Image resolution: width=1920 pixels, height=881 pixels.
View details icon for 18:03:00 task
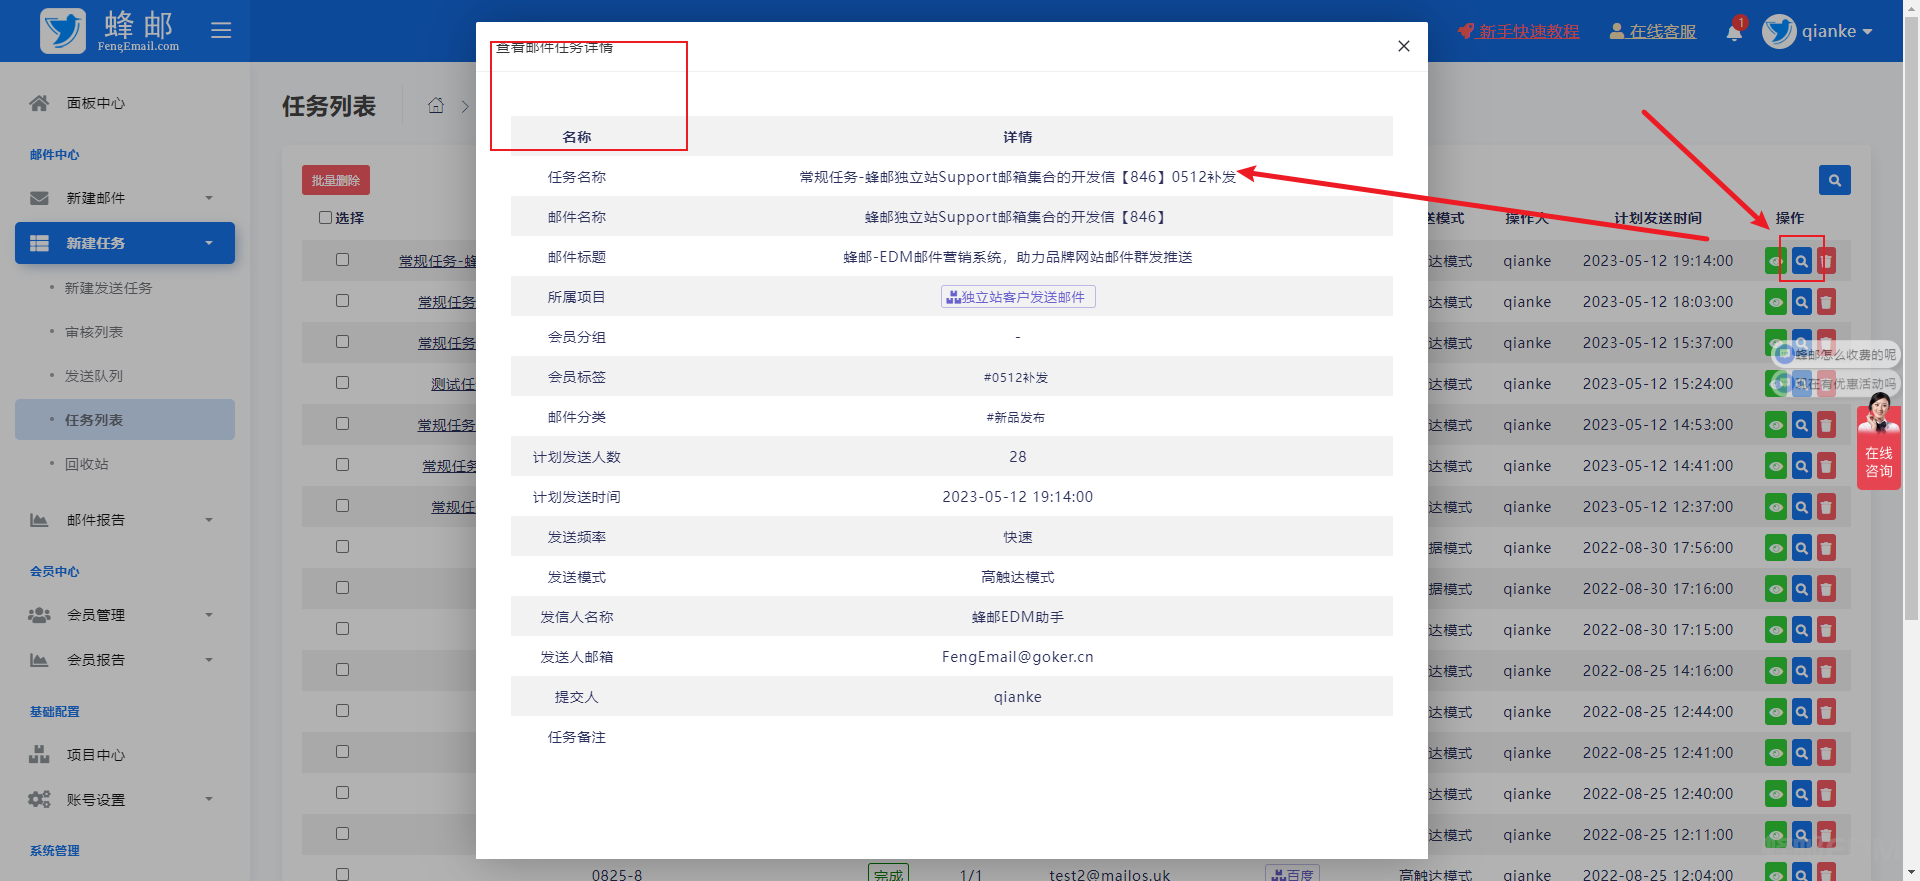point(1801,302)
